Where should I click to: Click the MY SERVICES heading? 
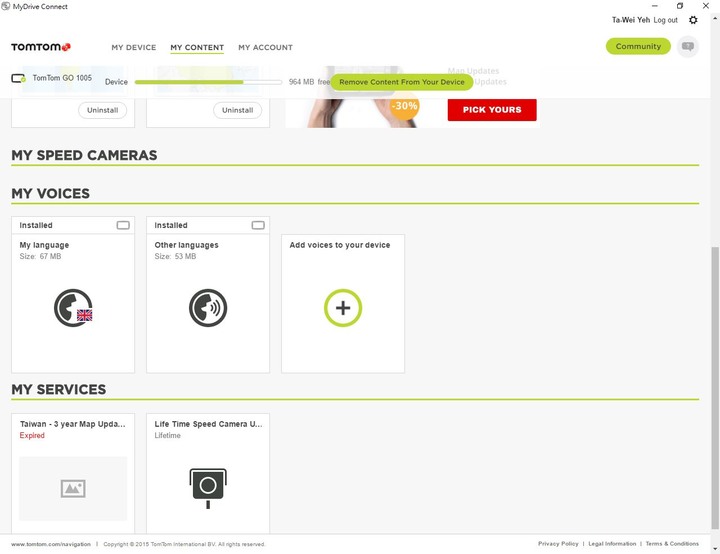click(59, 390)
